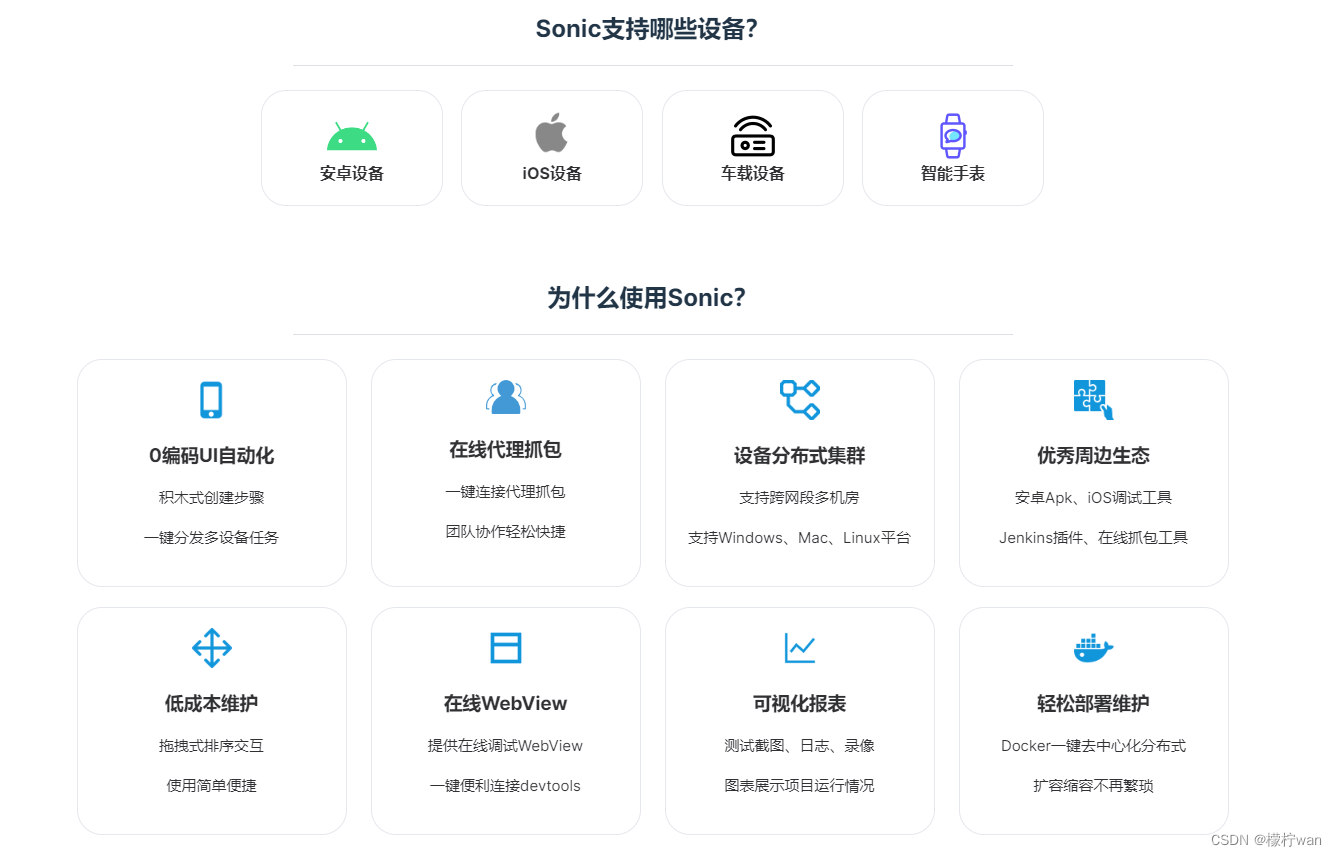
Task: Click the text 拖拽式排序交互
Action: (x=212, y=746)
